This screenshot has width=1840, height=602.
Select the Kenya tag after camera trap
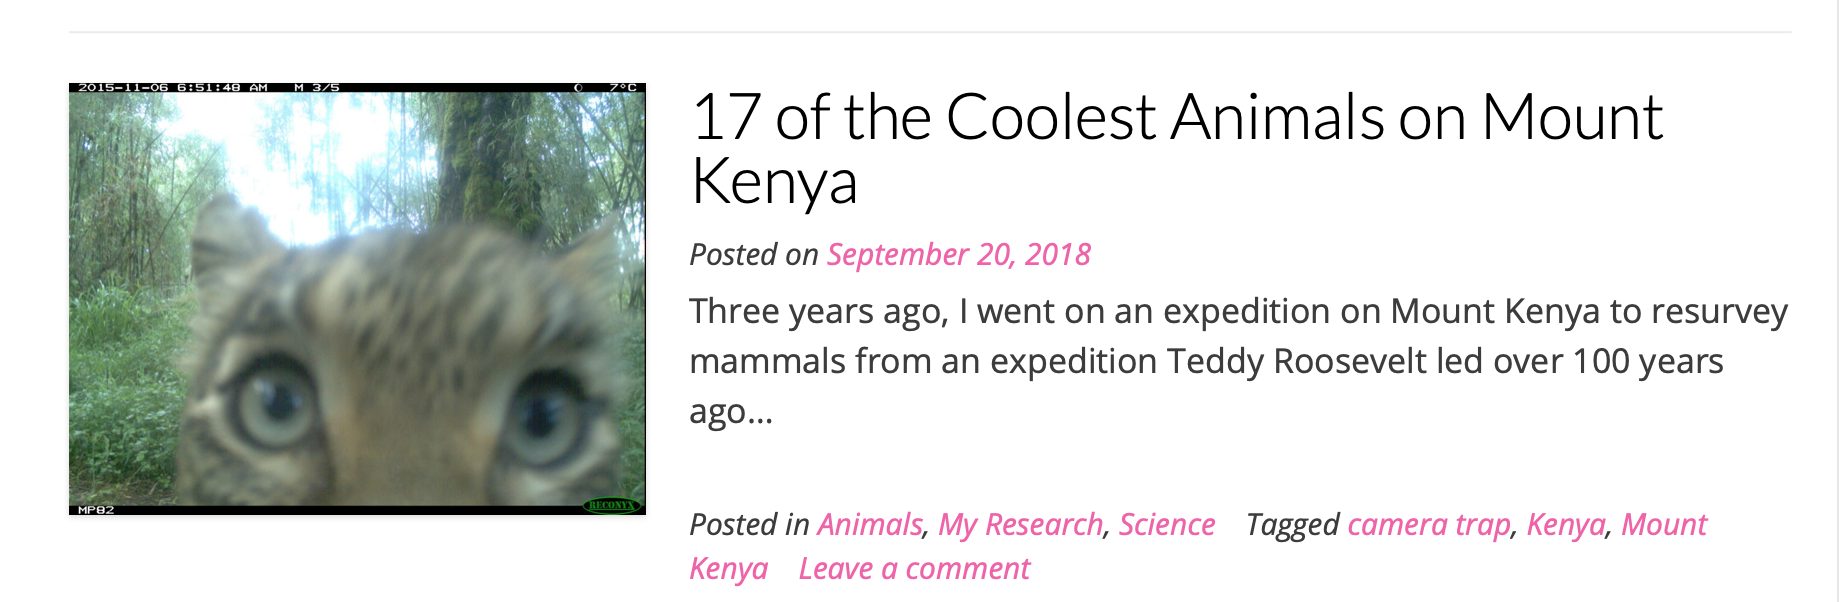point(1565,524)
